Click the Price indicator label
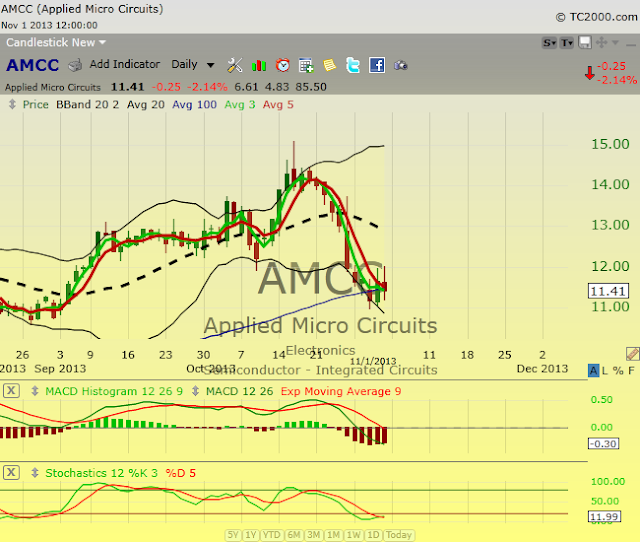The image size is (640, 542). (x=36, y=105)
